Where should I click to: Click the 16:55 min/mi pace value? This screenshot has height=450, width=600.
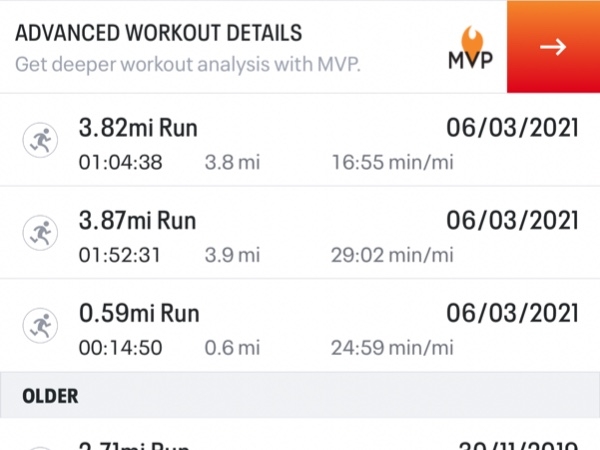[392, 162]
